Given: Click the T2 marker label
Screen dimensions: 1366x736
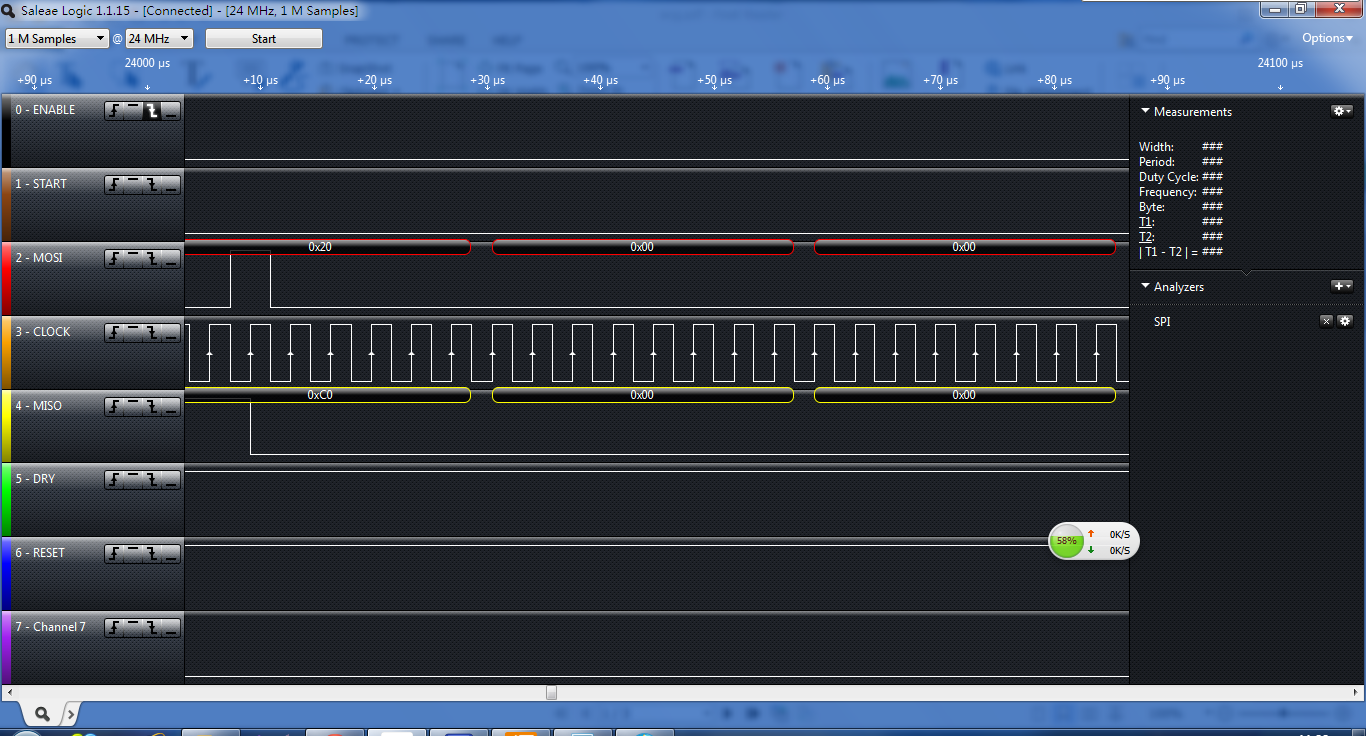Looking at the screenshot, I should (1145, 237).
